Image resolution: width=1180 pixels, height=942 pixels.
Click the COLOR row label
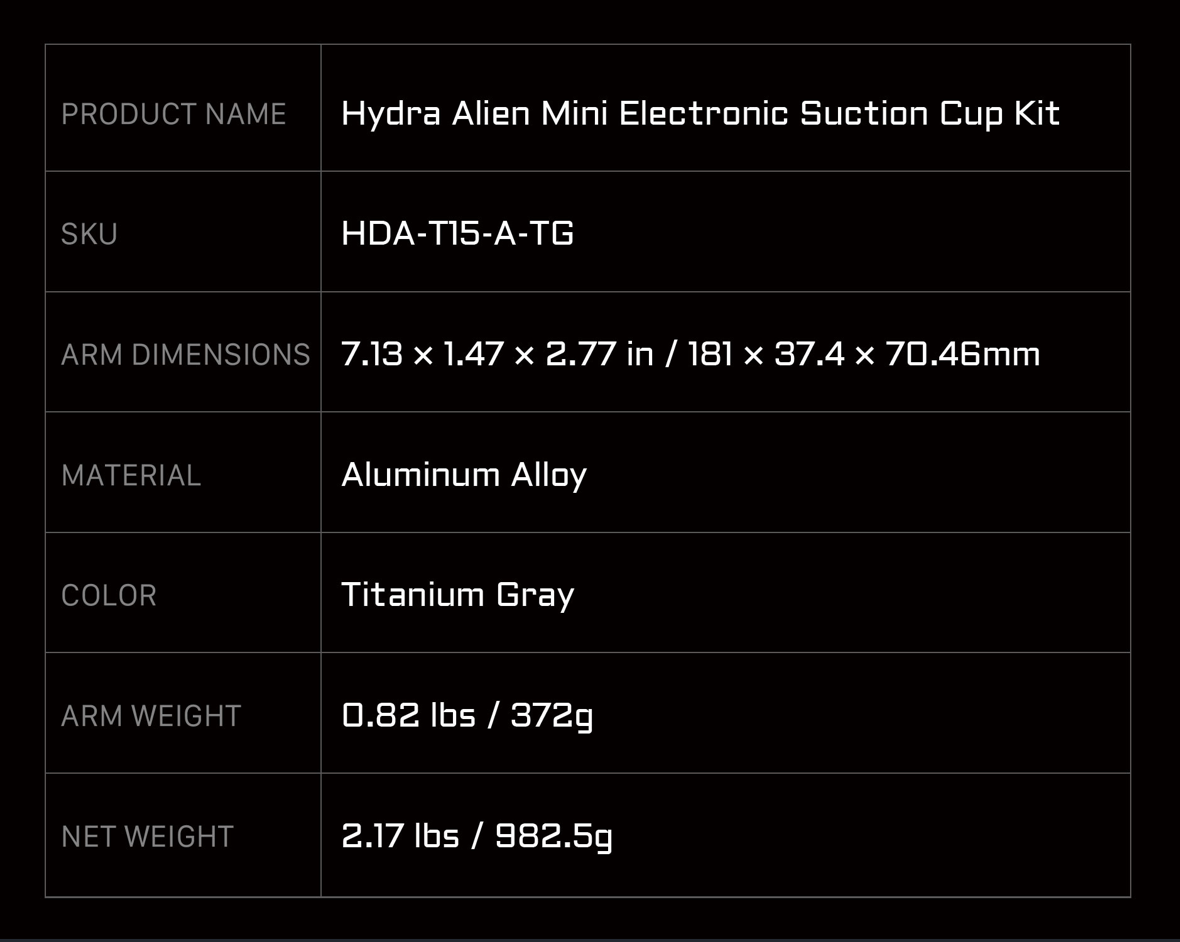coord(109,595)
